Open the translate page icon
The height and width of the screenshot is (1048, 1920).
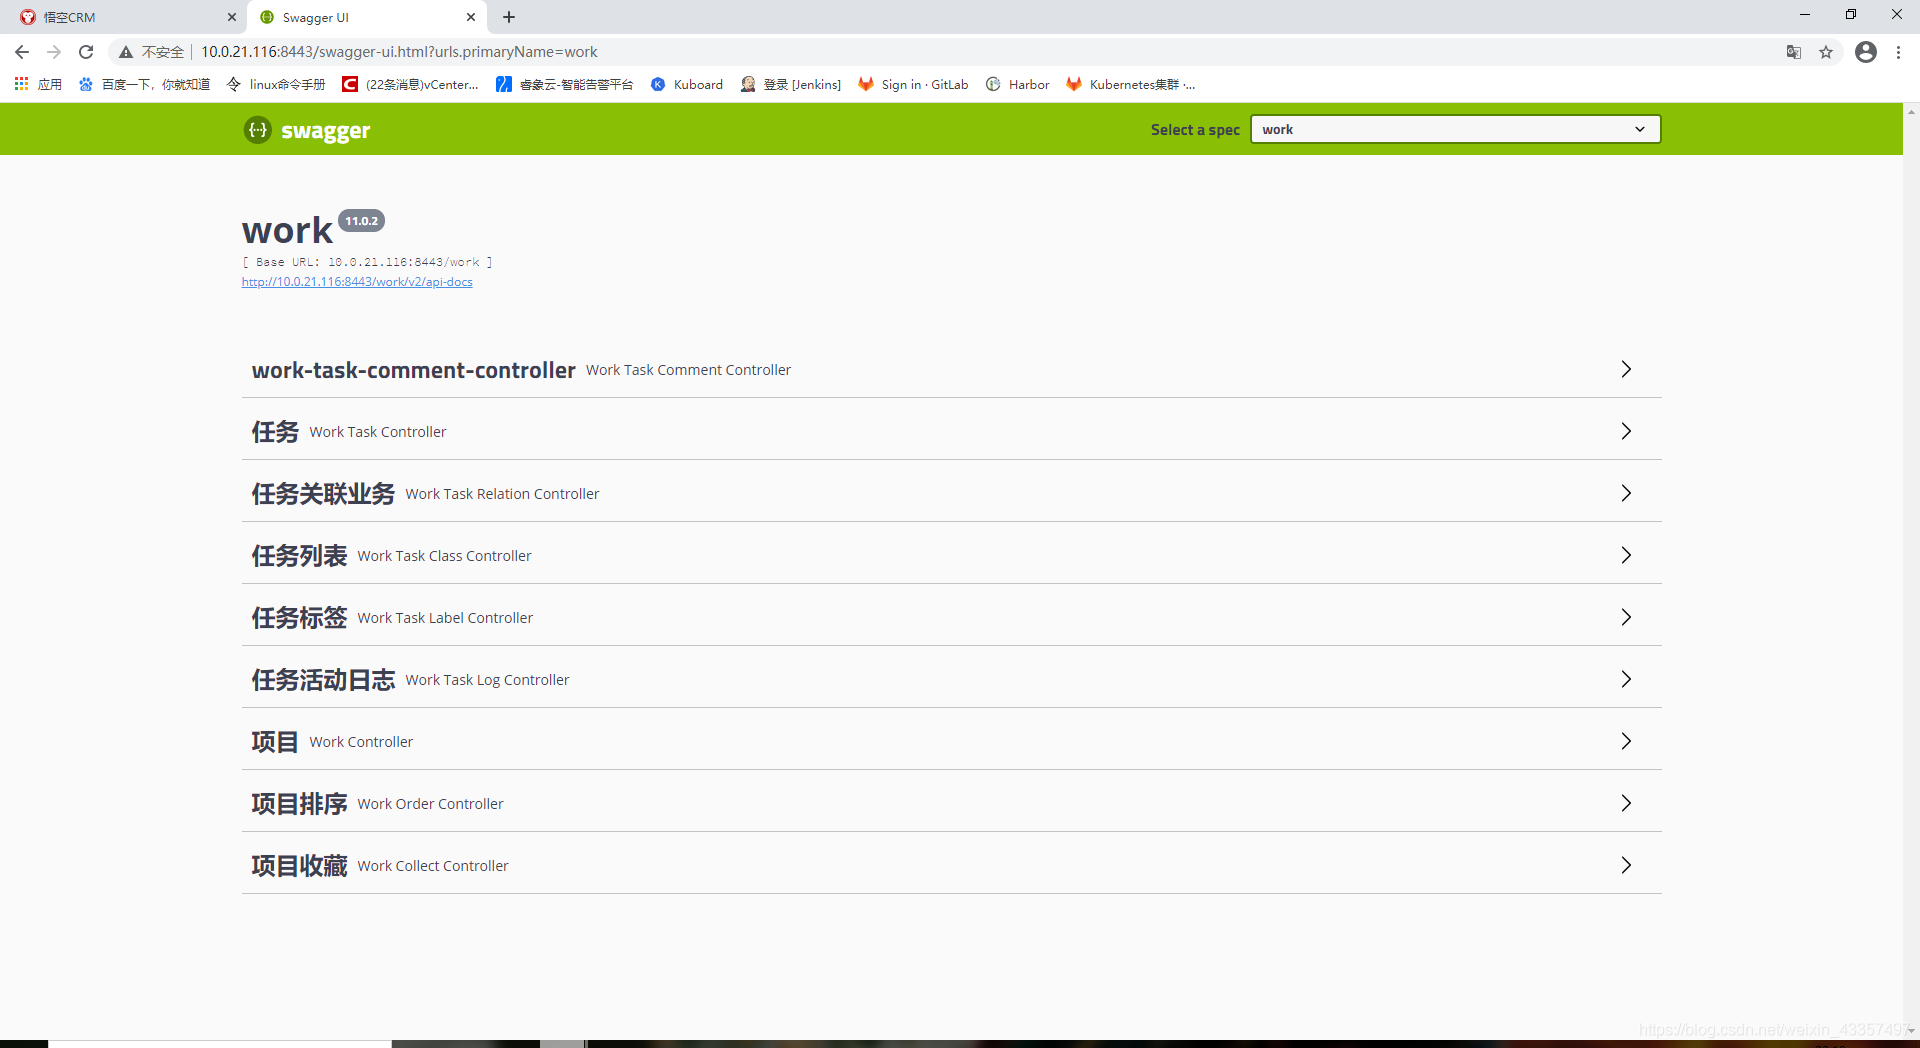pyautogui.click(x=1794, y=52)
